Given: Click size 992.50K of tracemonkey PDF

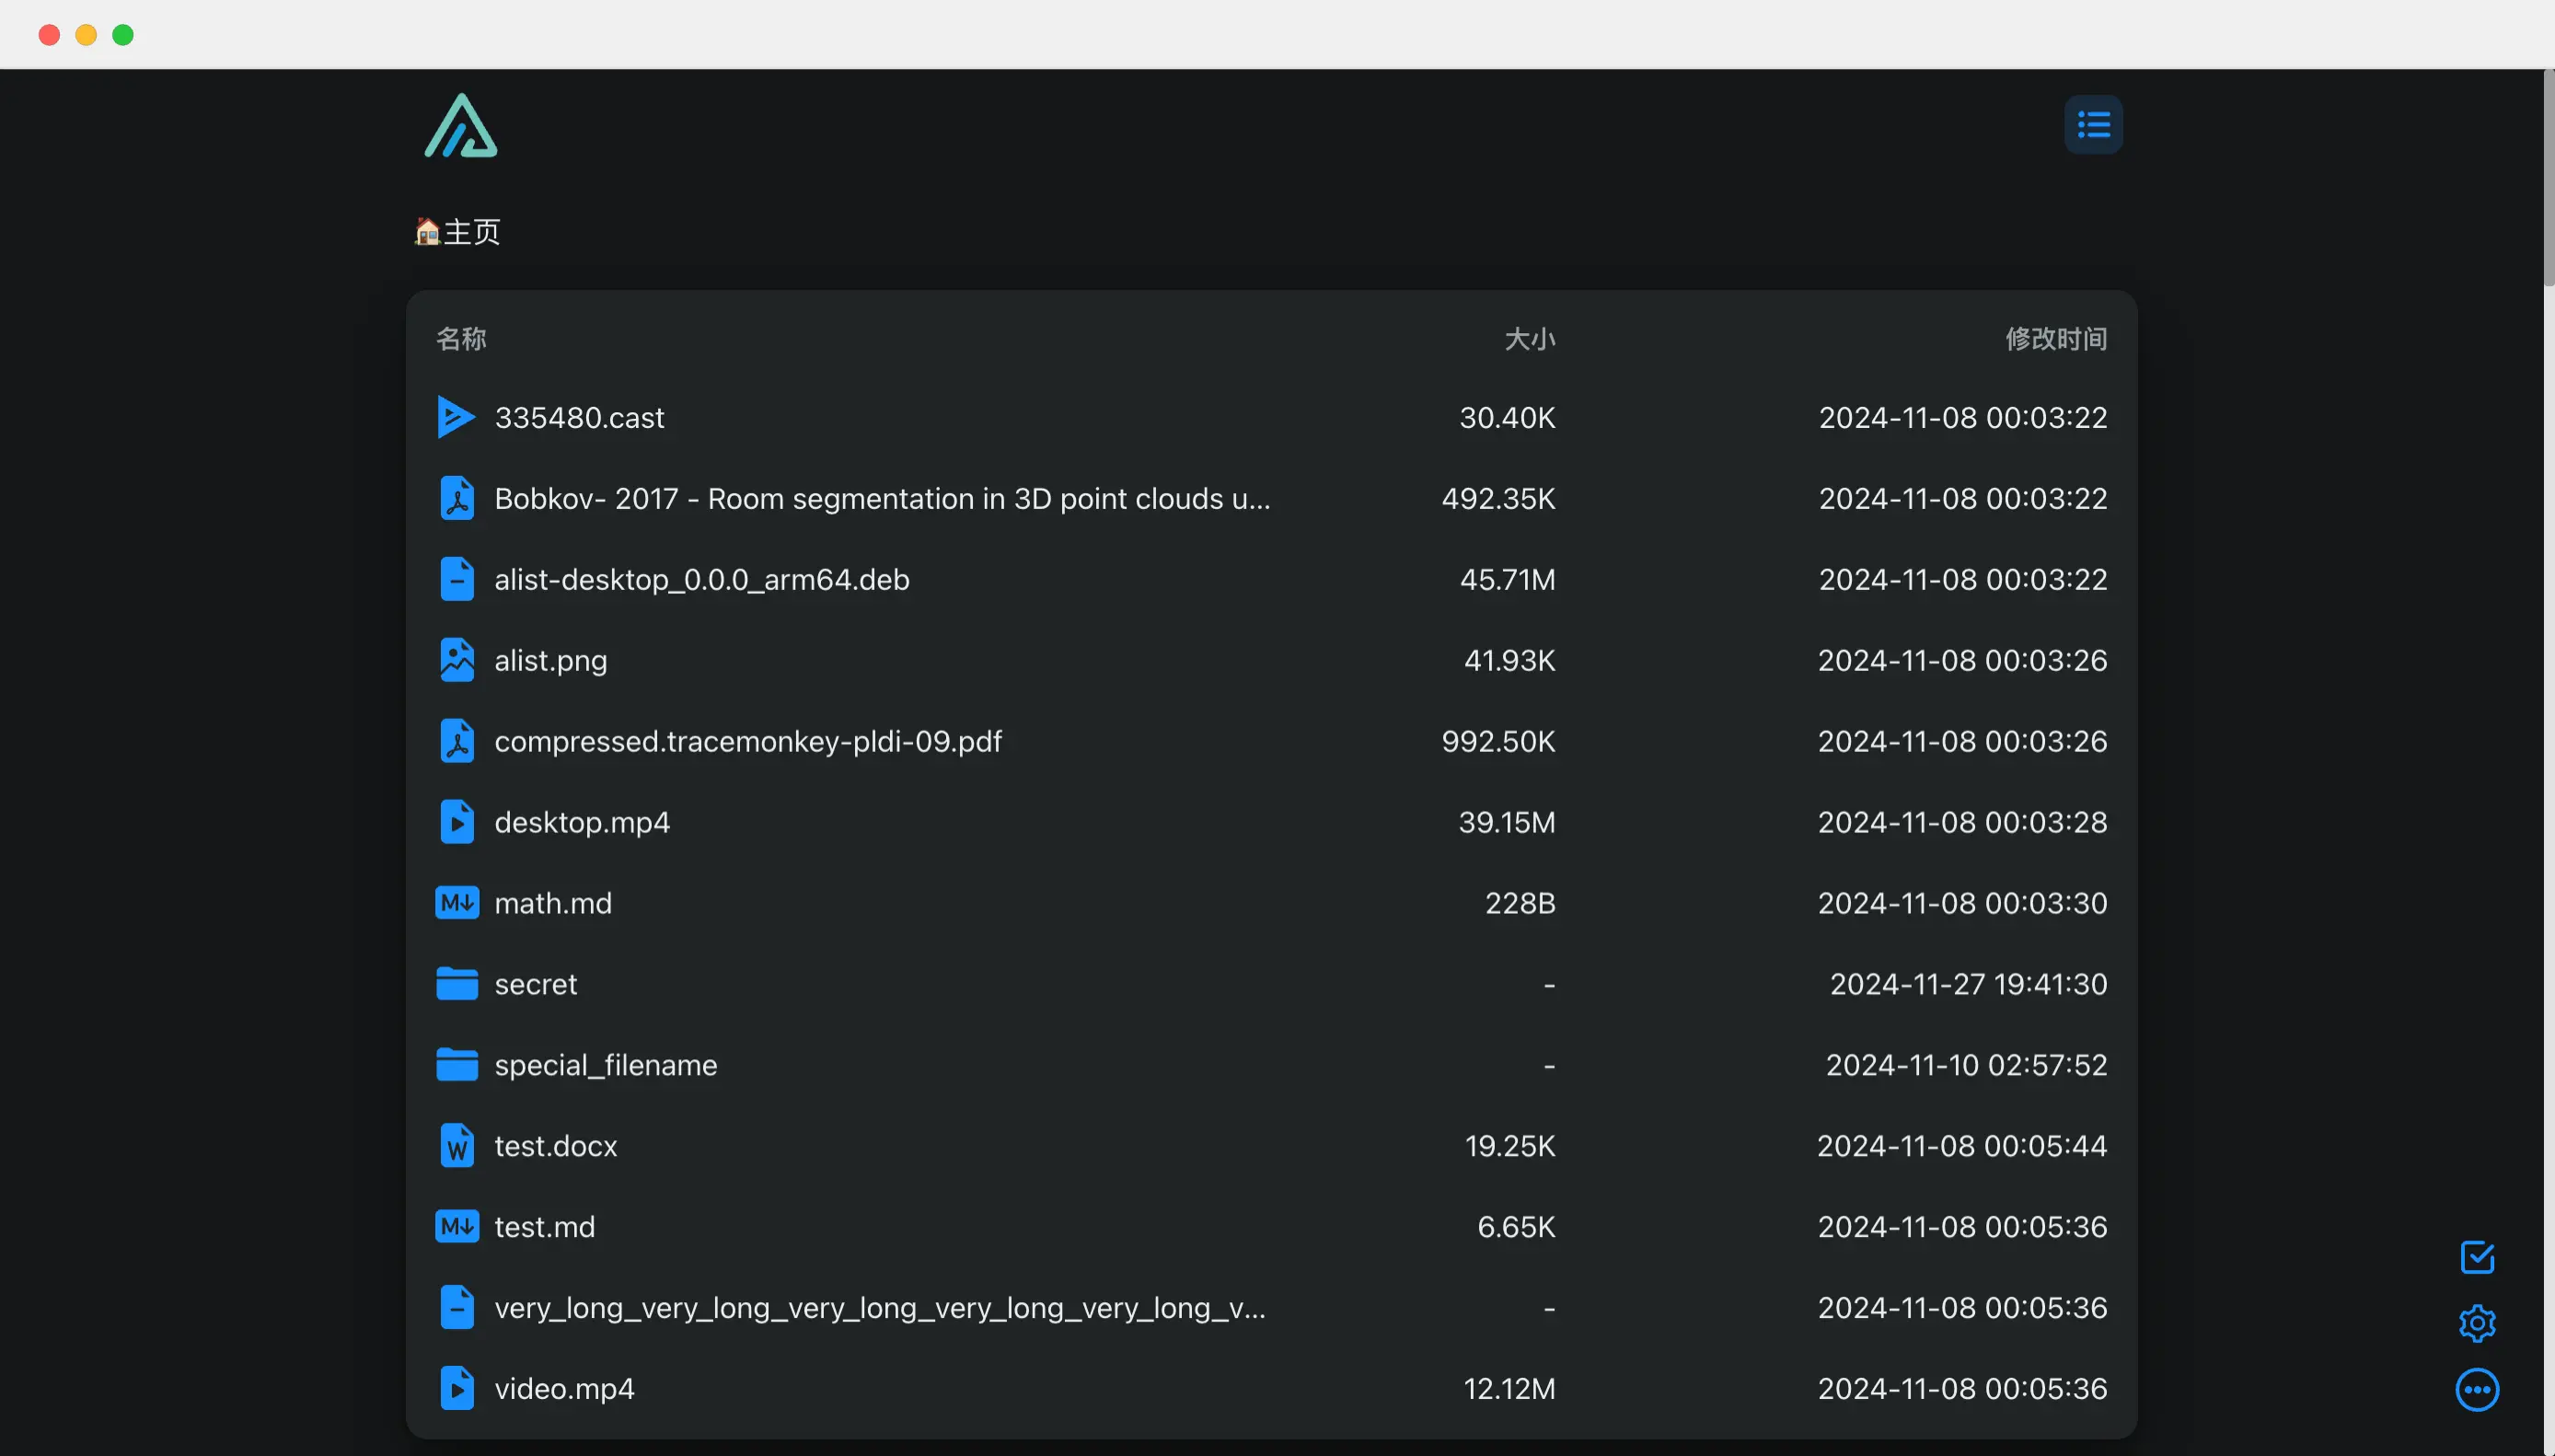Looking at the screenshot, I should (x=1498, y=741).
